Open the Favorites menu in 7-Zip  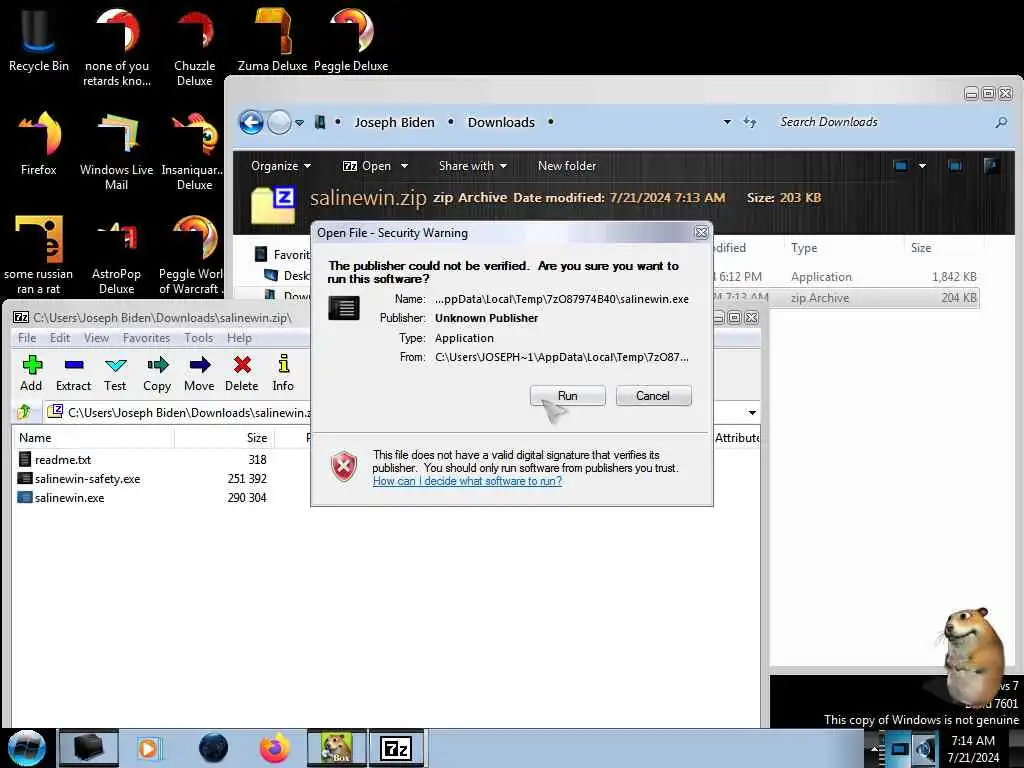point(146,338)
